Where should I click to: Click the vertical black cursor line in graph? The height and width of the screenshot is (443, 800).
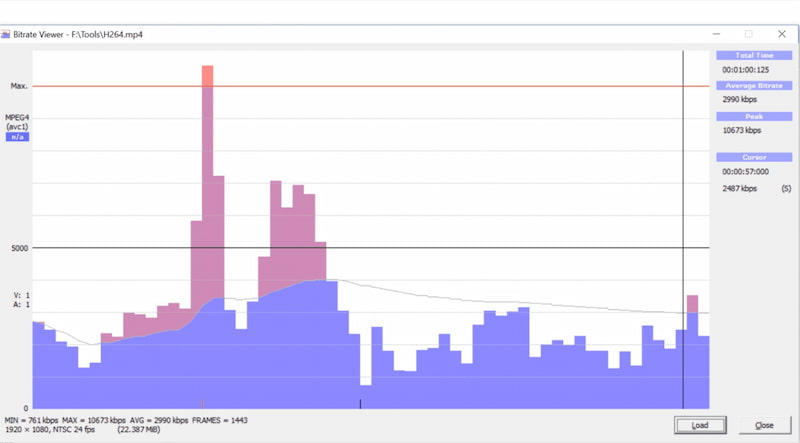[683, 200]
